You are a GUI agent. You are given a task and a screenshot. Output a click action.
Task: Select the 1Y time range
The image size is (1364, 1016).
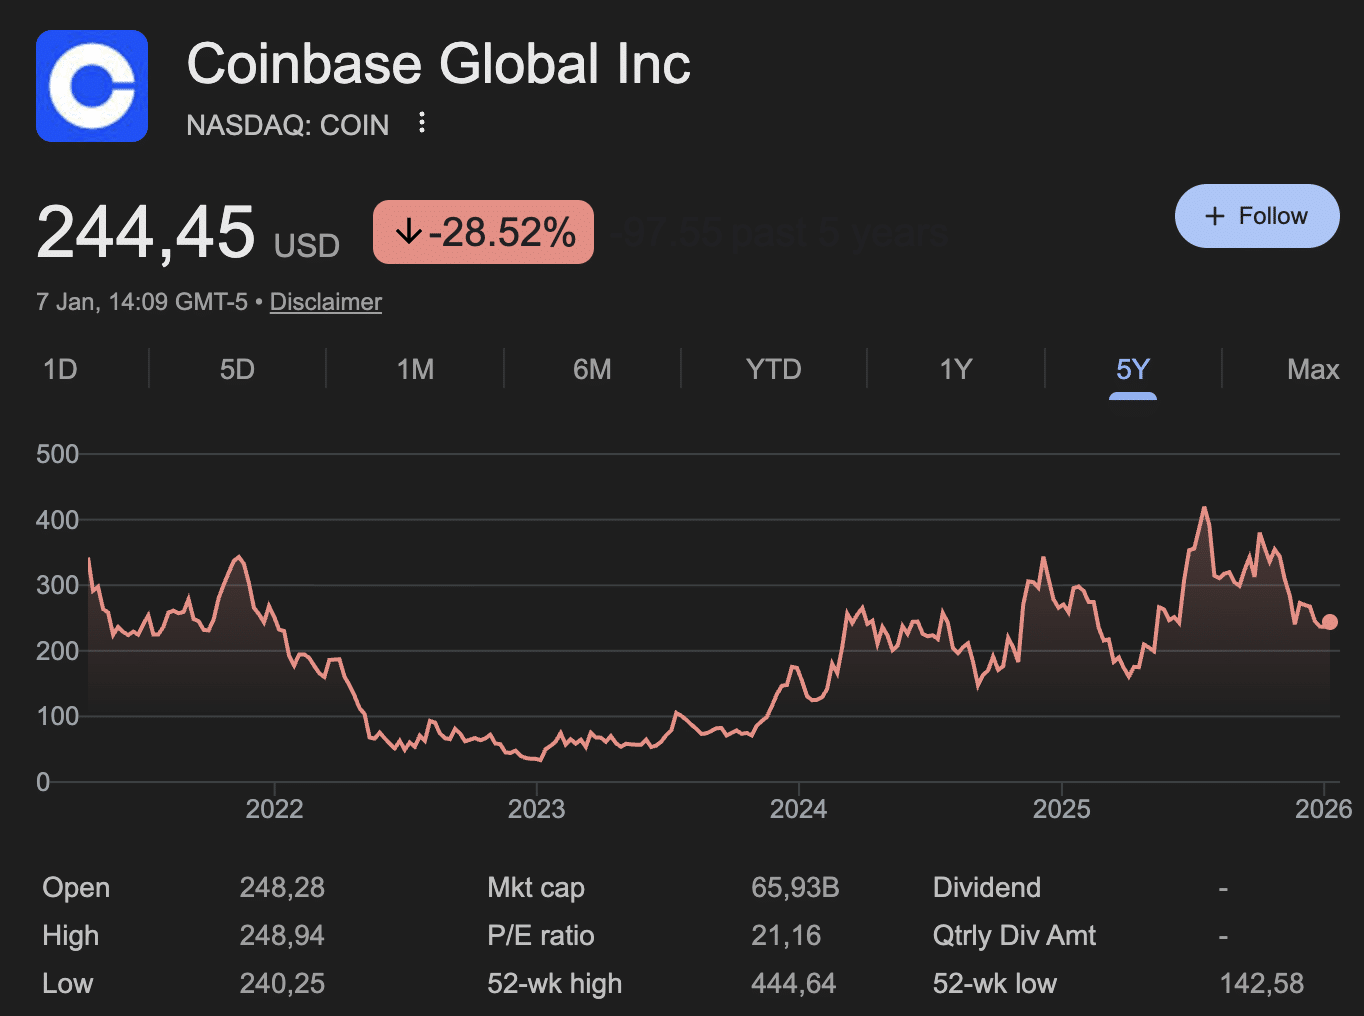tap(954, 369)
